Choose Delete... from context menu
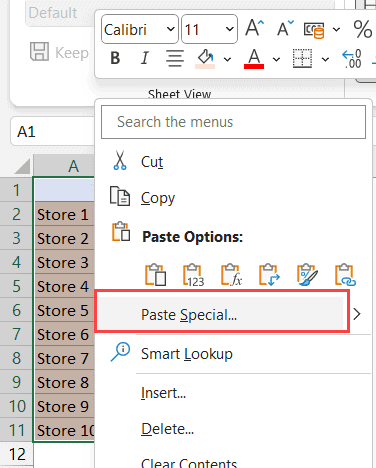376x468 pixels. [233, 429]
